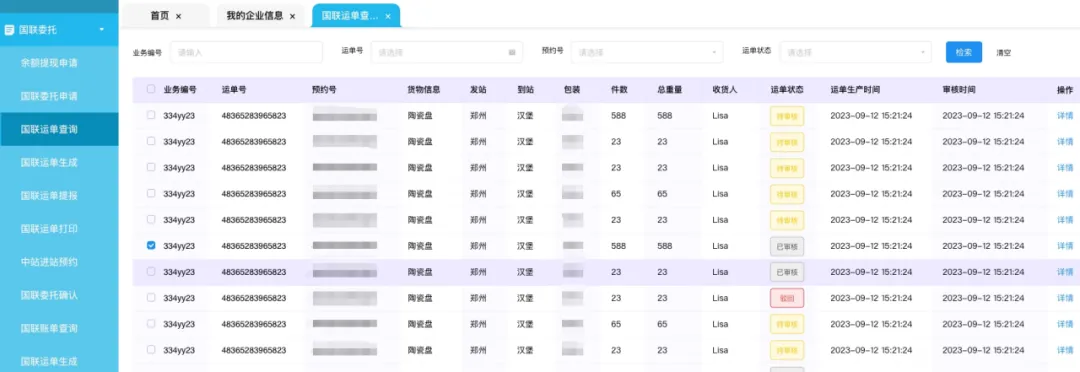
Task: Focus the 业务编号 input field
Action: (247, 52)
